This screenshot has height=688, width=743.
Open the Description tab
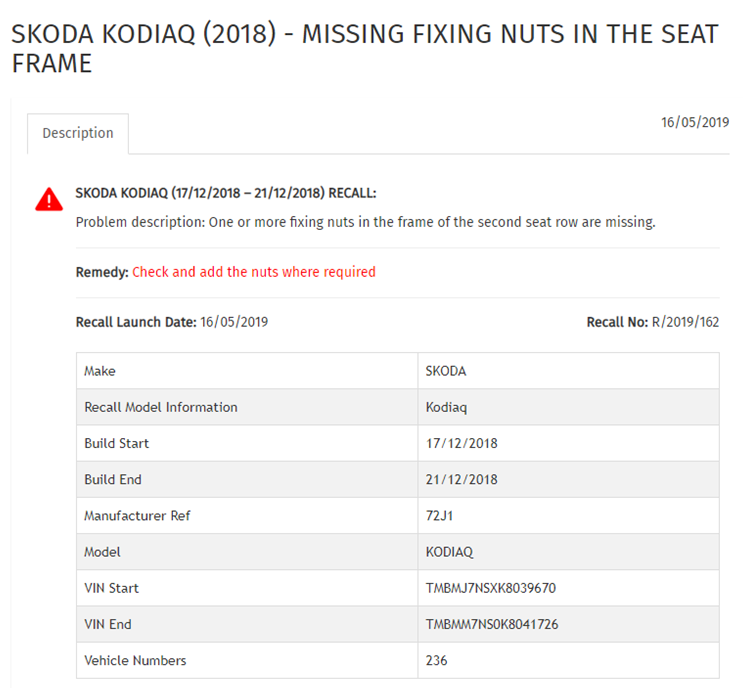click(x=78, y=133)
